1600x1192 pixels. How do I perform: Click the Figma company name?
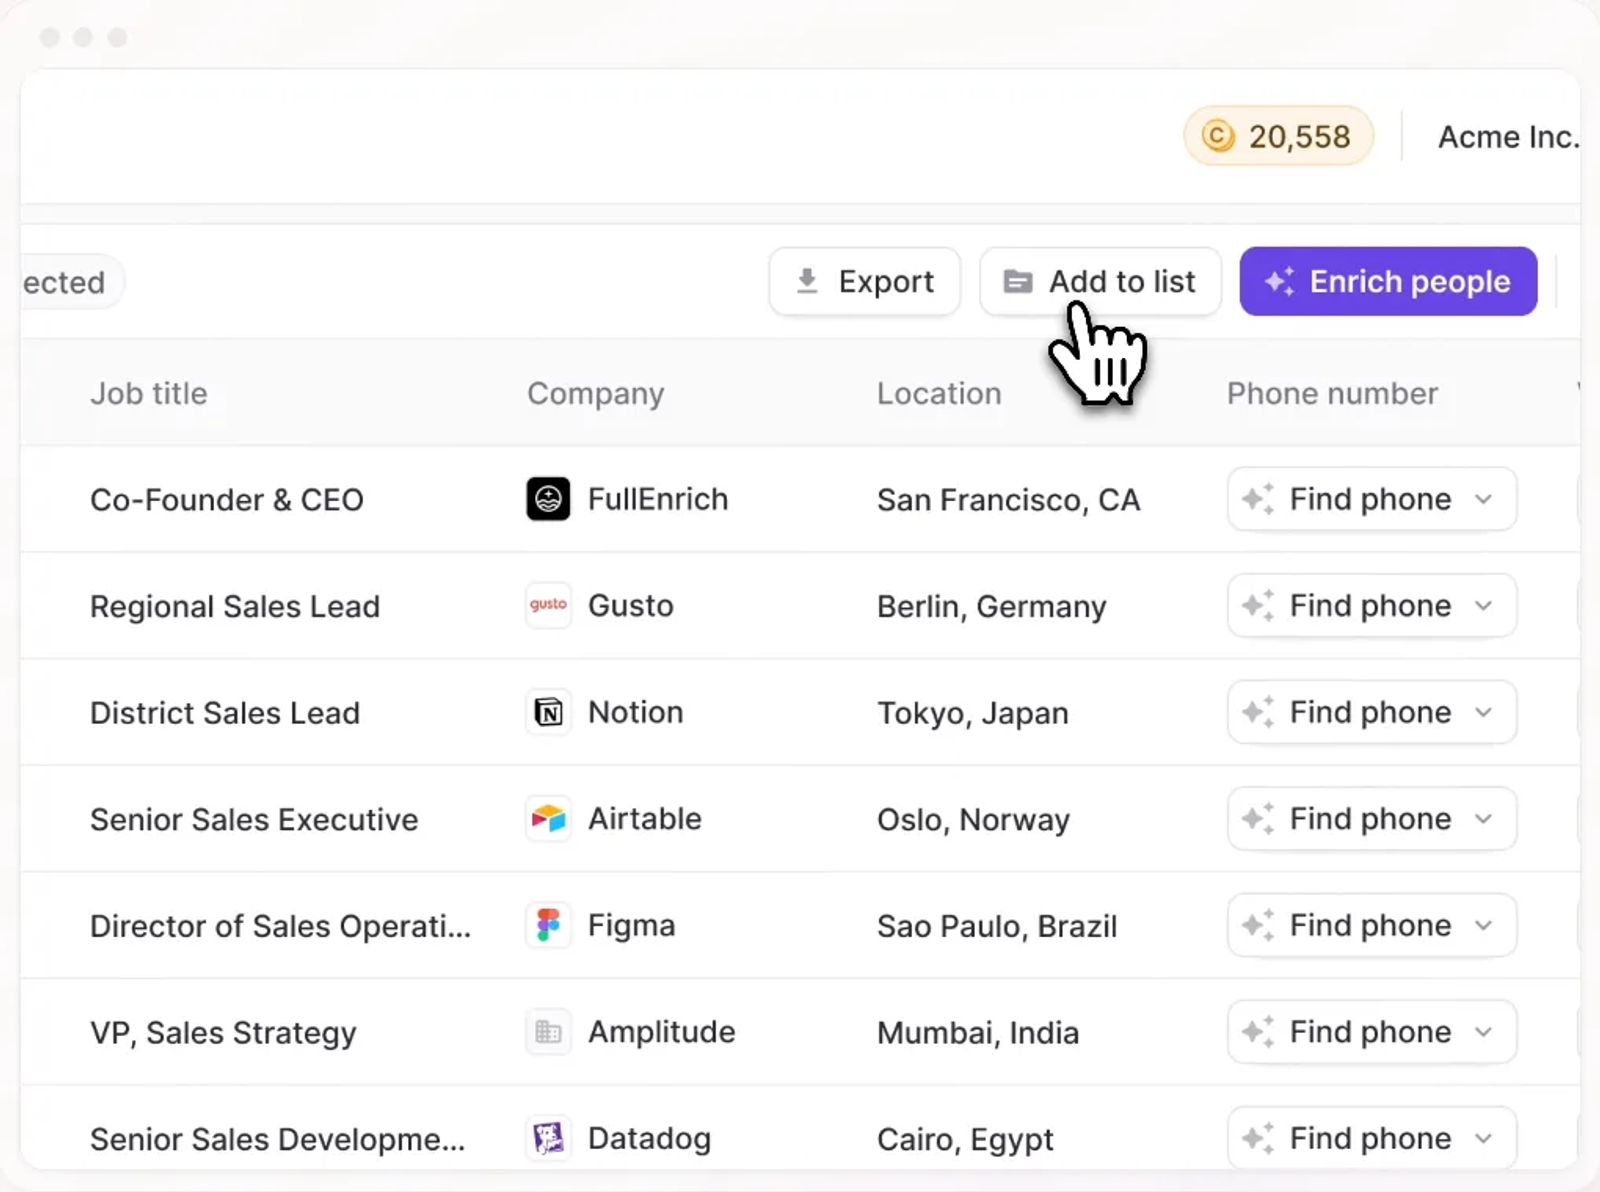point(632,925)
